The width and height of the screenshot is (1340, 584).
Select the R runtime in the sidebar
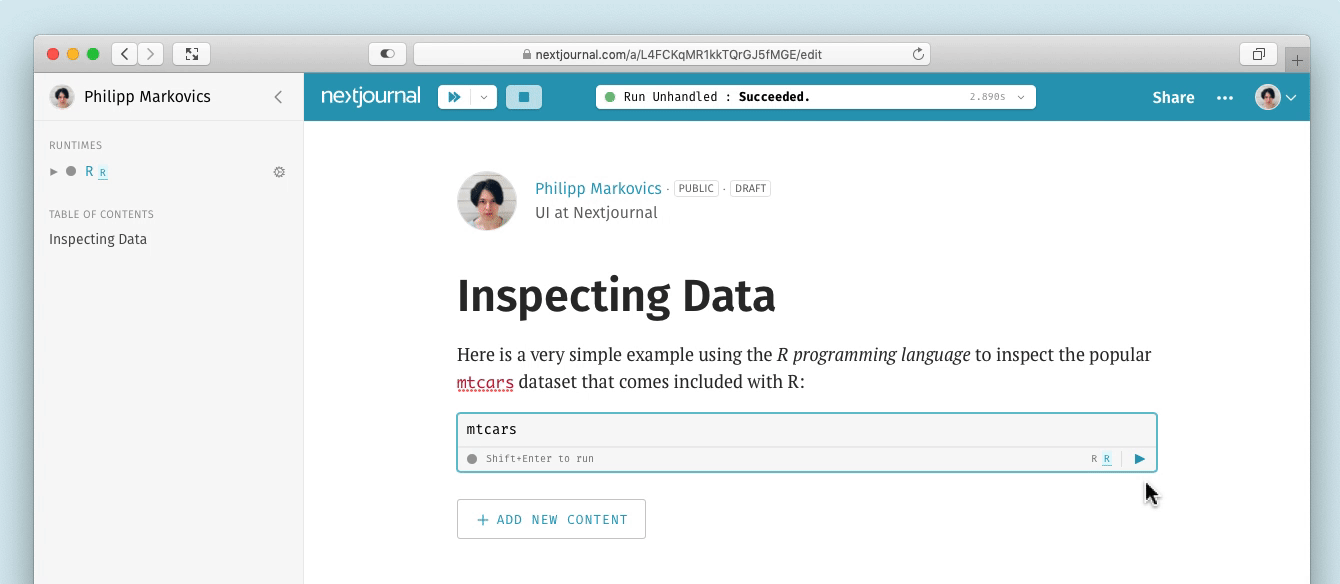(96, 172)
